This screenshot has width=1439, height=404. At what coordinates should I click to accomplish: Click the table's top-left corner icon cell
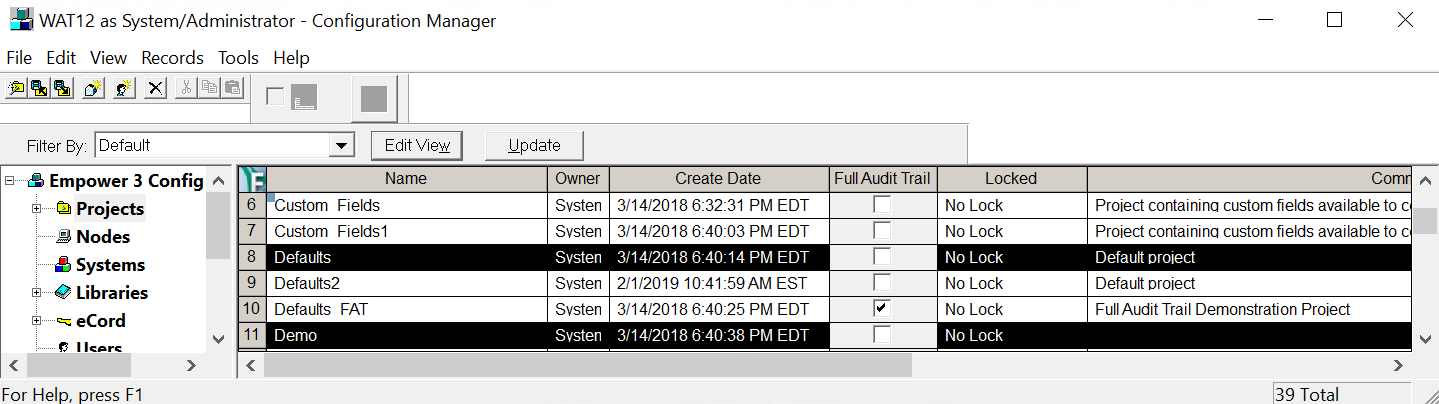tap(252, 179)
